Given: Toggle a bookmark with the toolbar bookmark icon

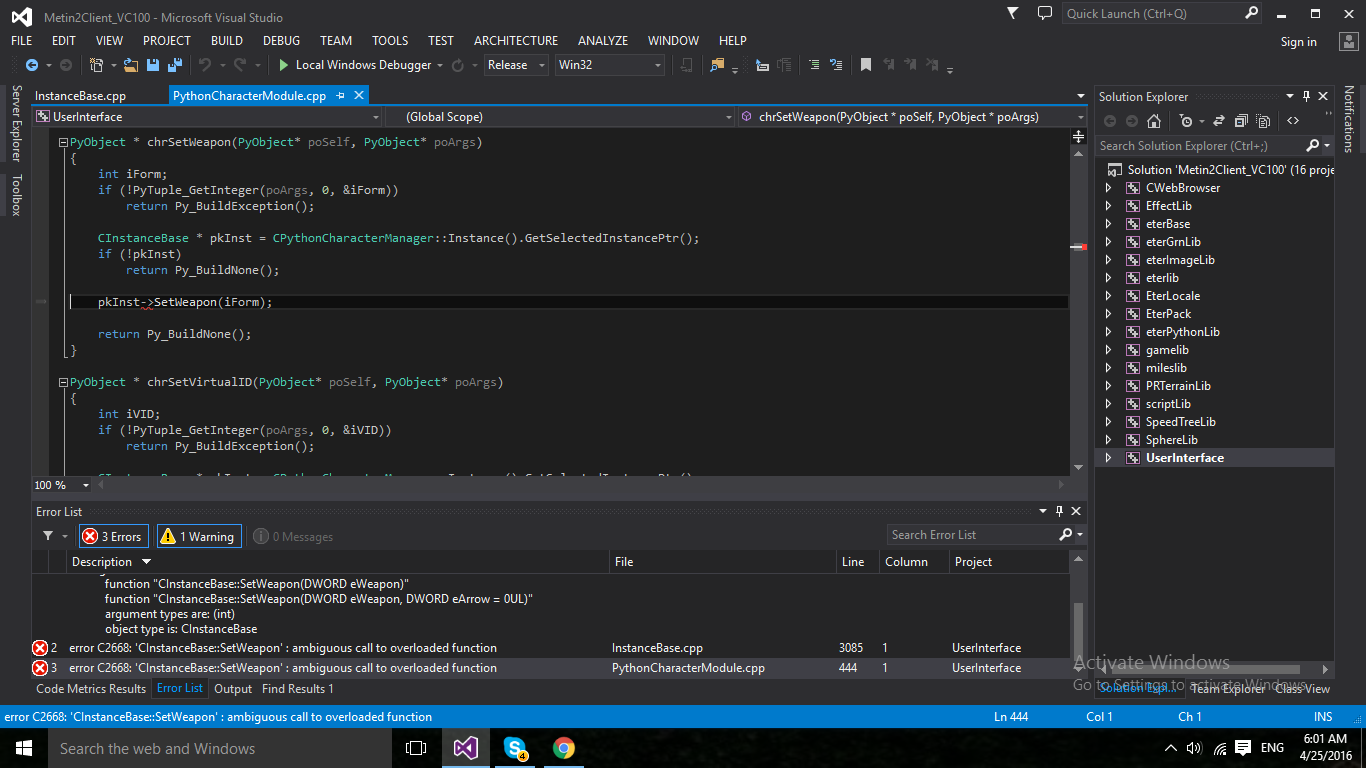Looking at the screenshot, I should click(x=866, y=65).
